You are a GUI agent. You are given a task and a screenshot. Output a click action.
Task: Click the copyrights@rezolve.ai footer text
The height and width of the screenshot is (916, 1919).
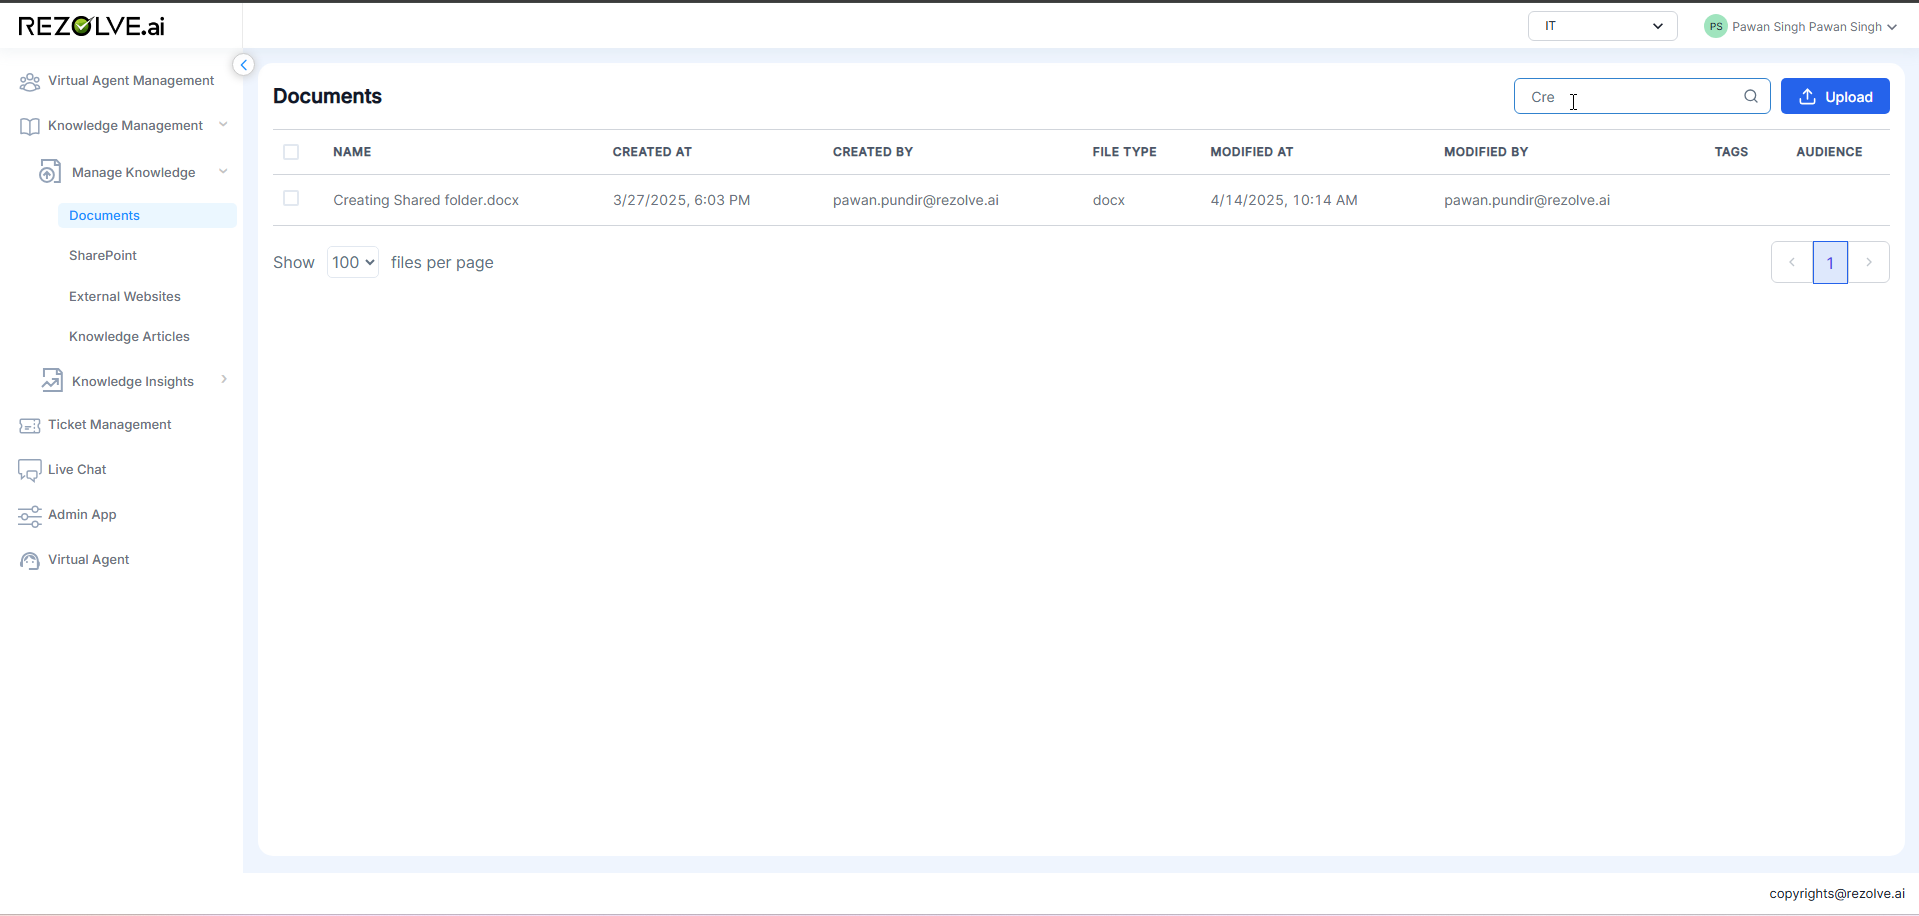coord(1837,893)
